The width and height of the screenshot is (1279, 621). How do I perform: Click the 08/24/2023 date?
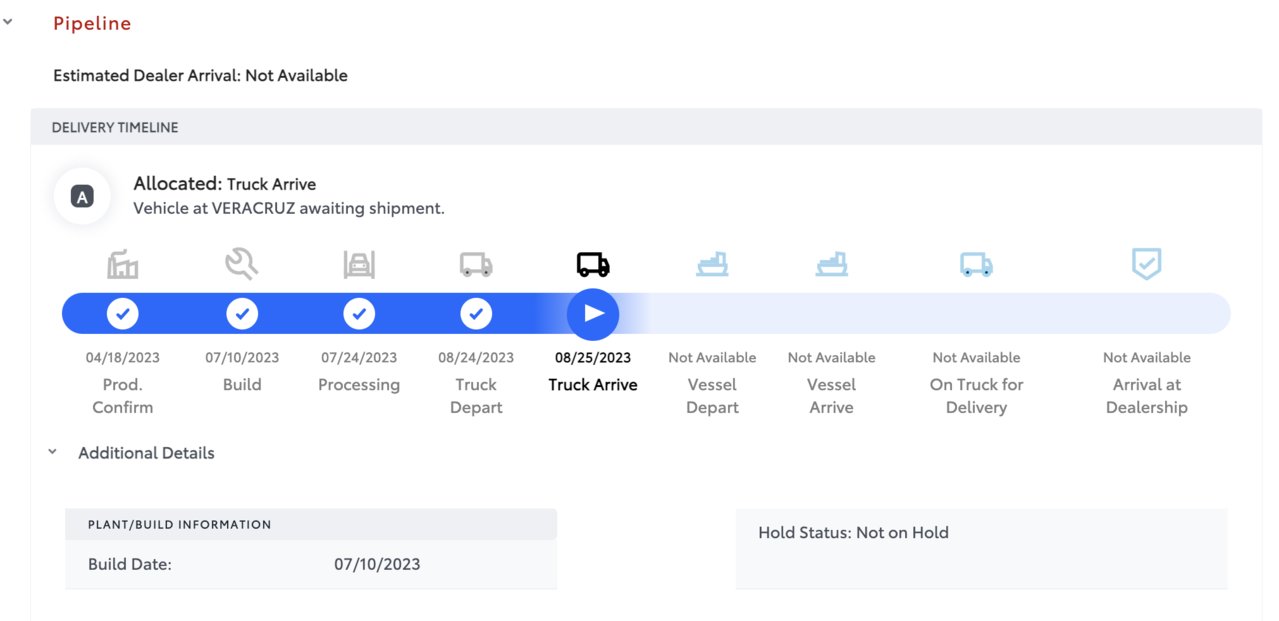(476, 358)
